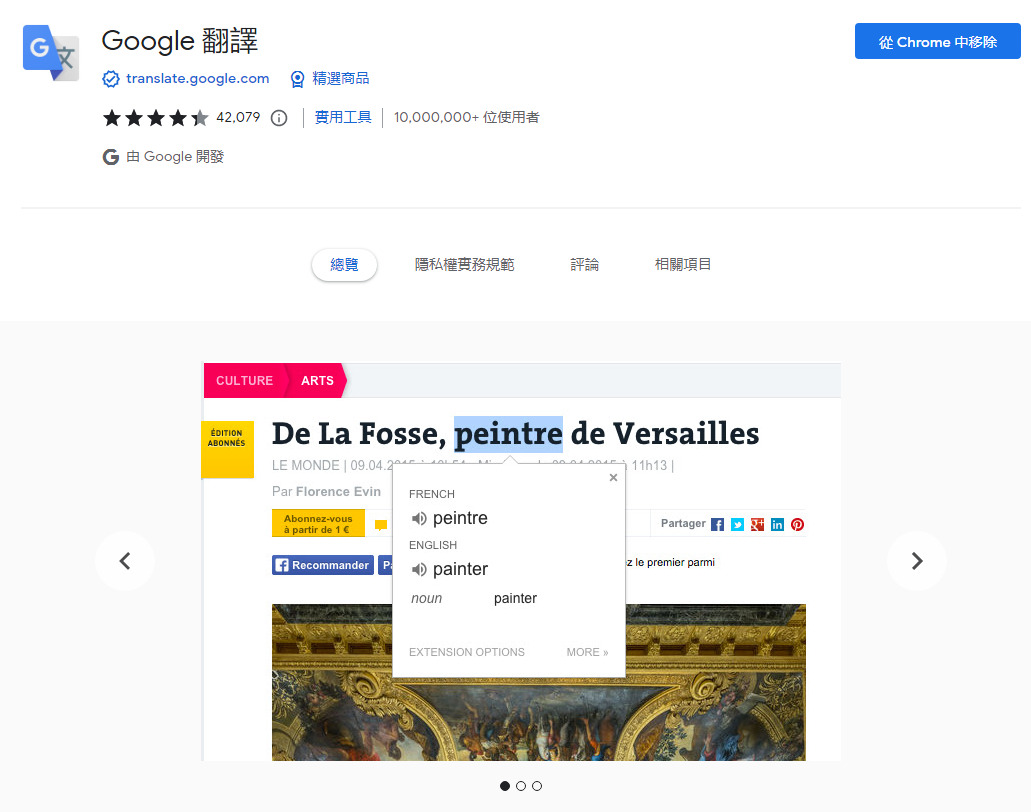Click the Google Translate extension logo

(51, 53)
